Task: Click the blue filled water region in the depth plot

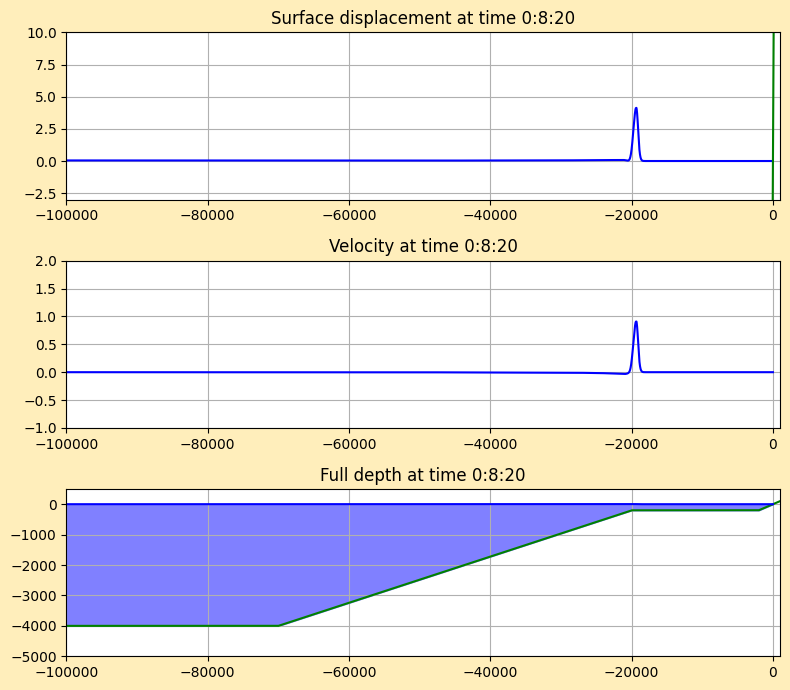Action: click(x=200, y=560)
